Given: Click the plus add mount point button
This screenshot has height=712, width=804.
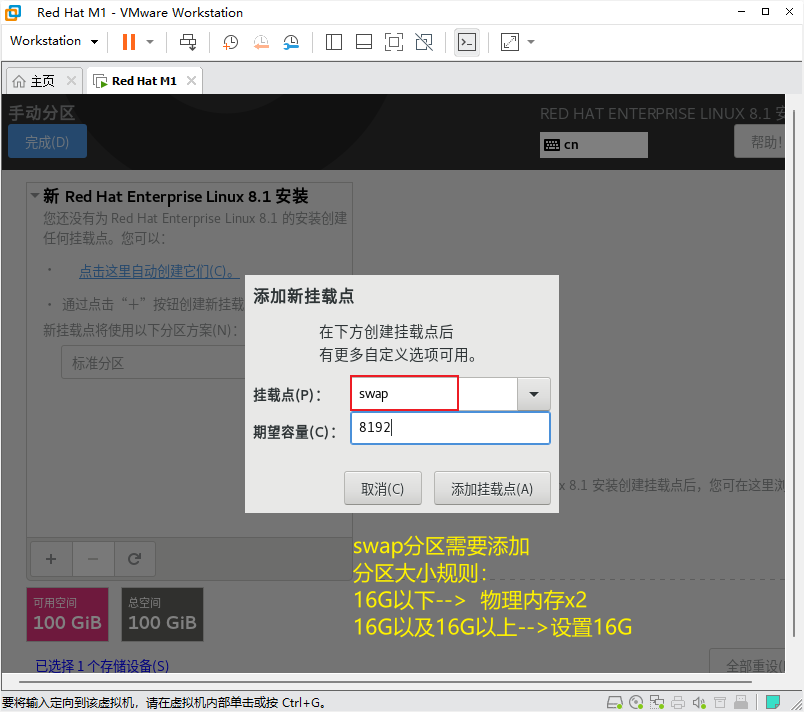Looking at the screenshot, I should click(51, 559).
